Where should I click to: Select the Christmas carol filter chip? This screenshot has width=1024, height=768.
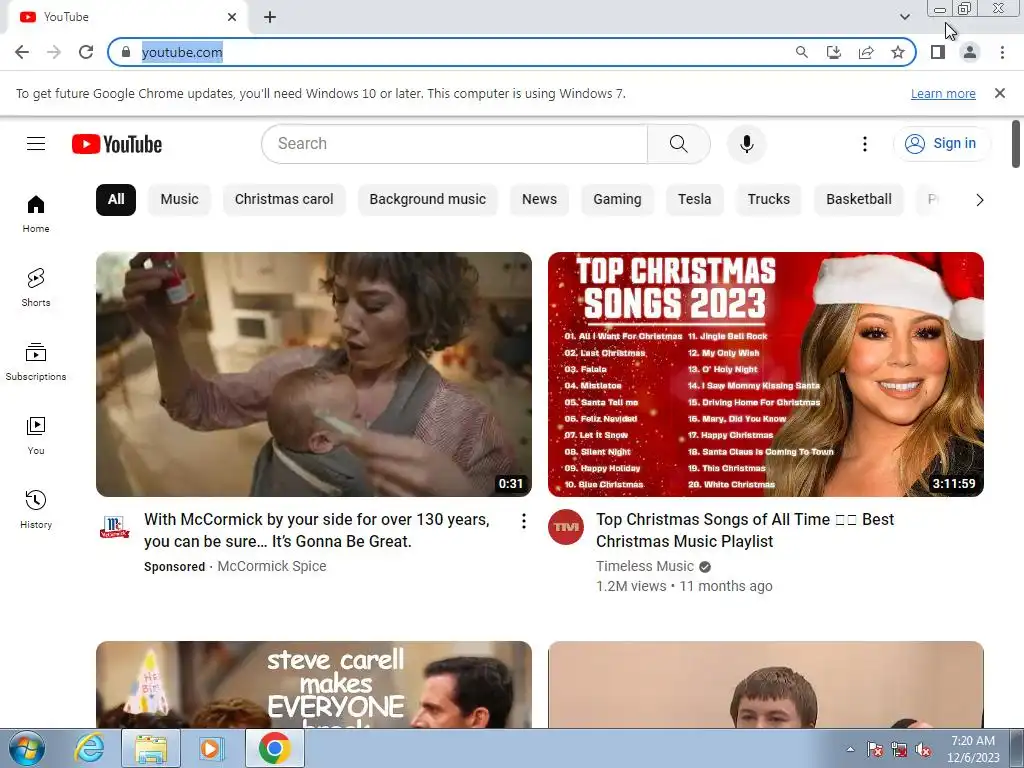[x=284, y=199]
